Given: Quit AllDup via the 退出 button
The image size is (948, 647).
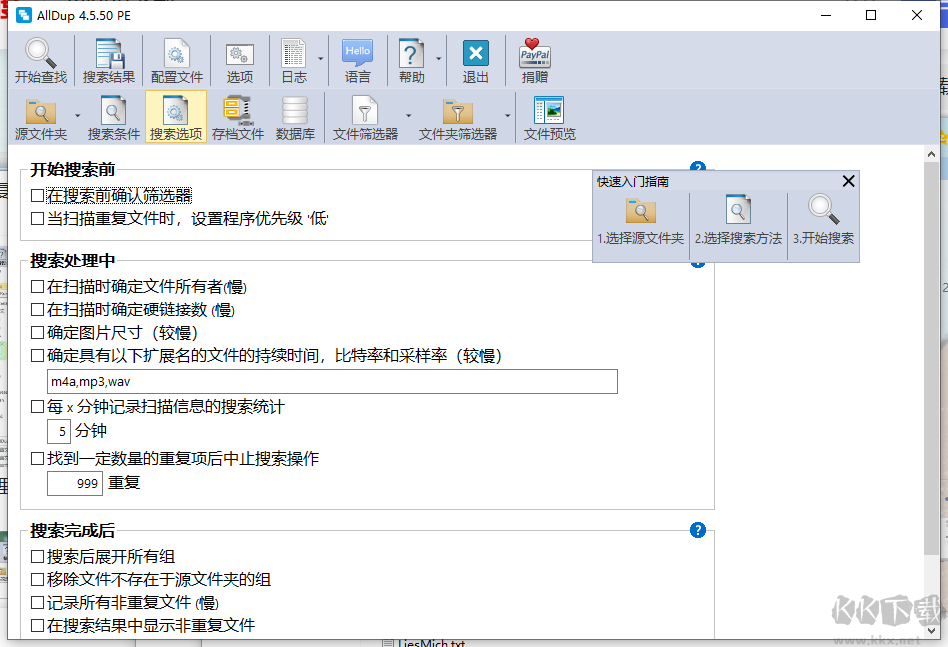Looking at the screenshot, I should [x=475, y=60].
